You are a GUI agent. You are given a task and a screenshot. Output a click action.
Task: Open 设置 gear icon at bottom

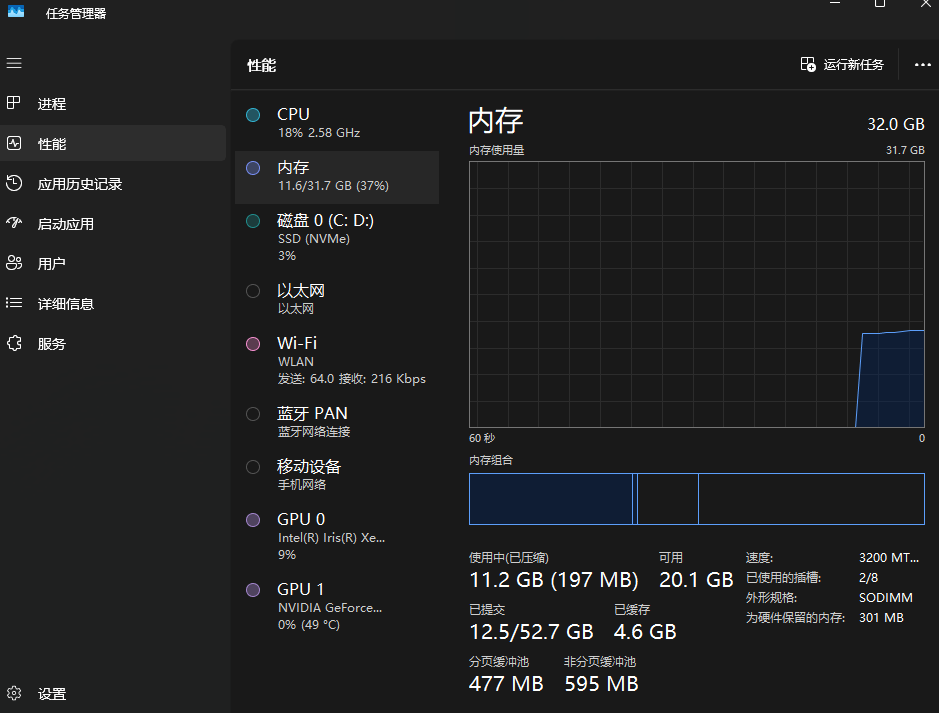pos(14,693)
